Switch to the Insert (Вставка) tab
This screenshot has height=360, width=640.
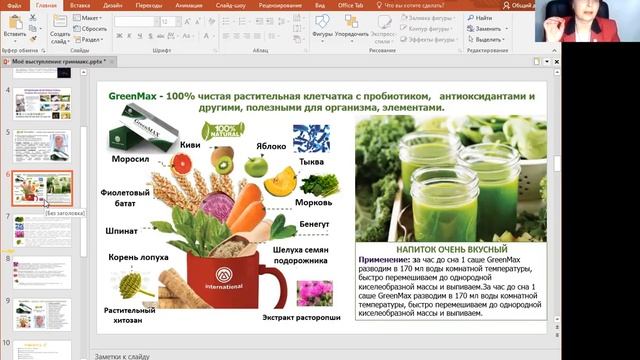click(80, 5)
